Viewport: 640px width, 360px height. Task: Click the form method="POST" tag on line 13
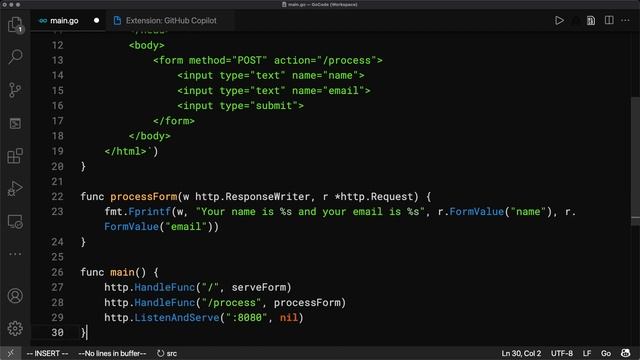click(268, 60)
